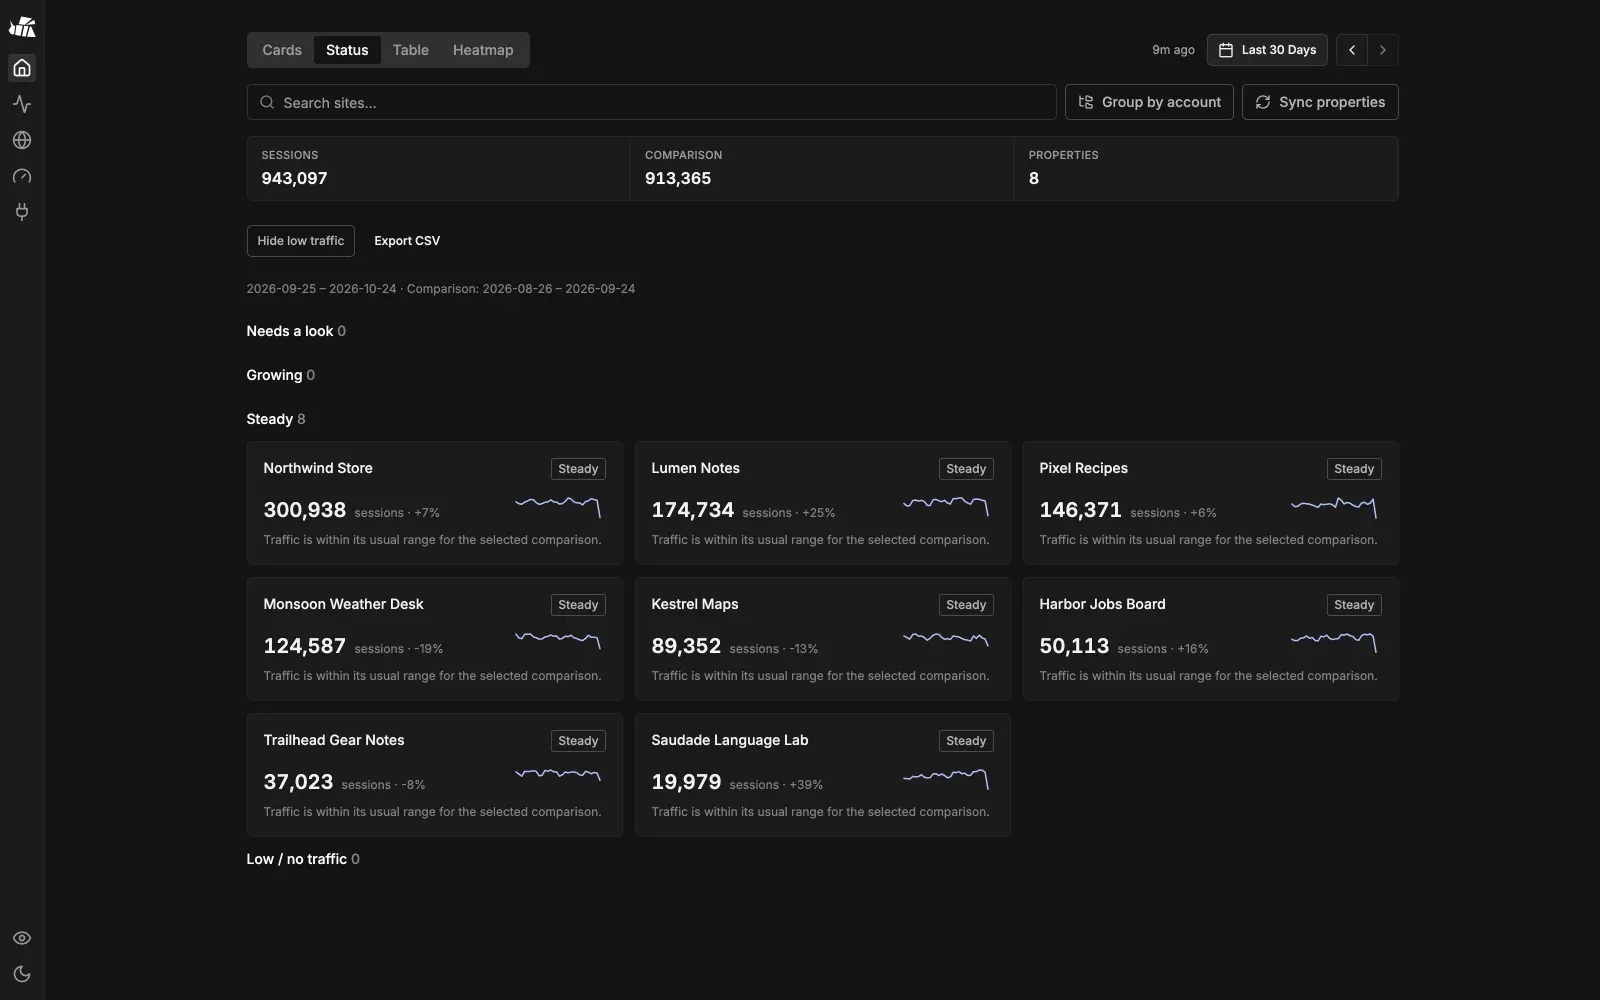
Task: Click Export CSV
Action: click(x=407, y=241)
